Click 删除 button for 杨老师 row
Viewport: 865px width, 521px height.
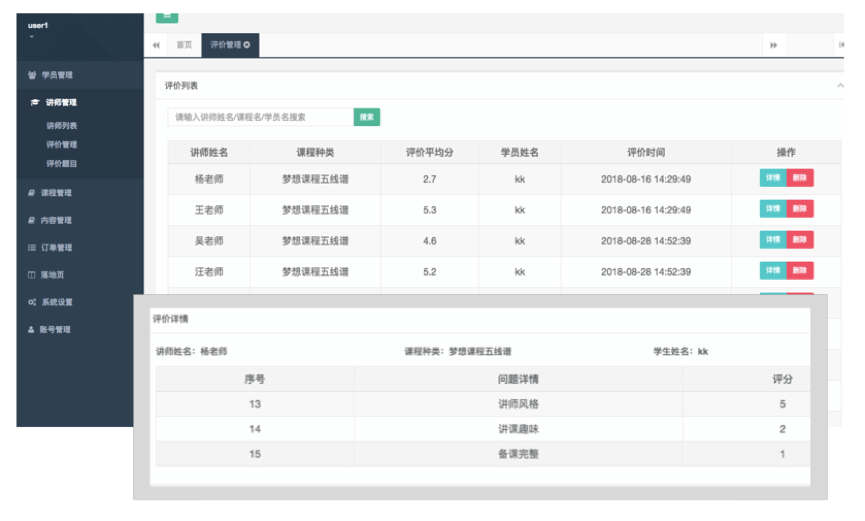(799, 178)
